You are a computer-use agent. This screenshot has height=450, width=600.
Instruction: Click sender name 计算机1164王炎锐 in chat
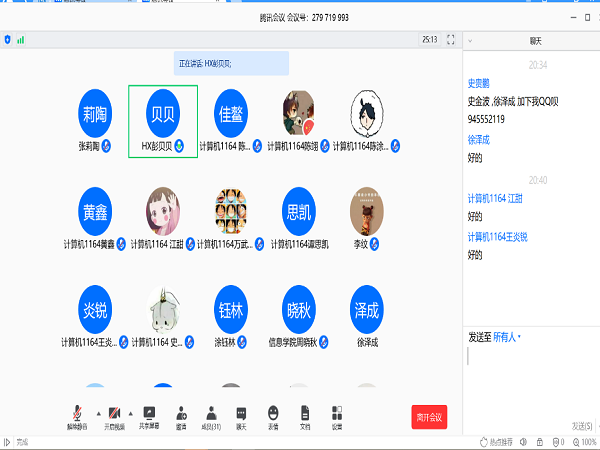497,237
